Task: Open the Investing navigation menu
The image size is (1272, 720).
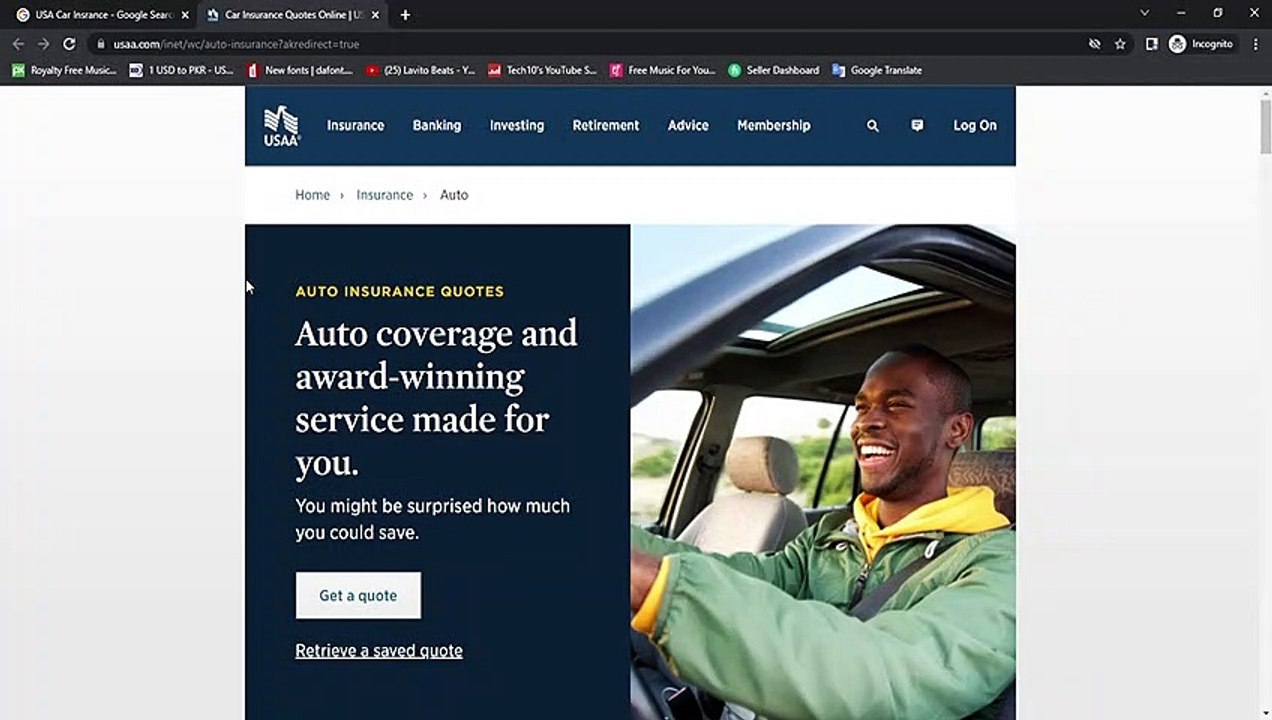Action: (517, 126)
